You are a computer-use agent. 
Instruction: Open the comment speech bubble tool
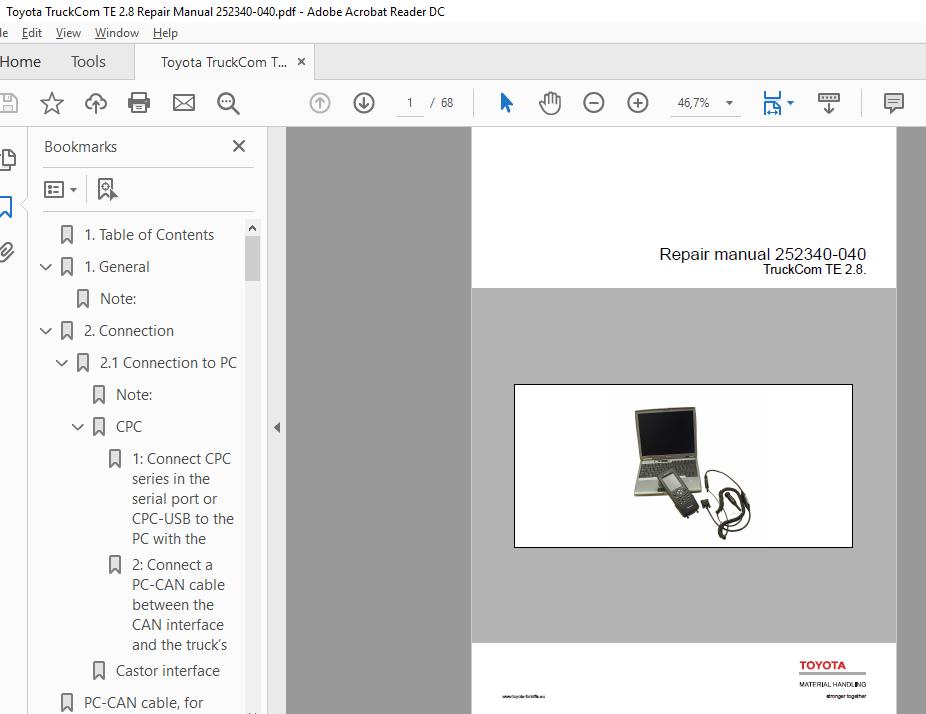tap(894, 103)
